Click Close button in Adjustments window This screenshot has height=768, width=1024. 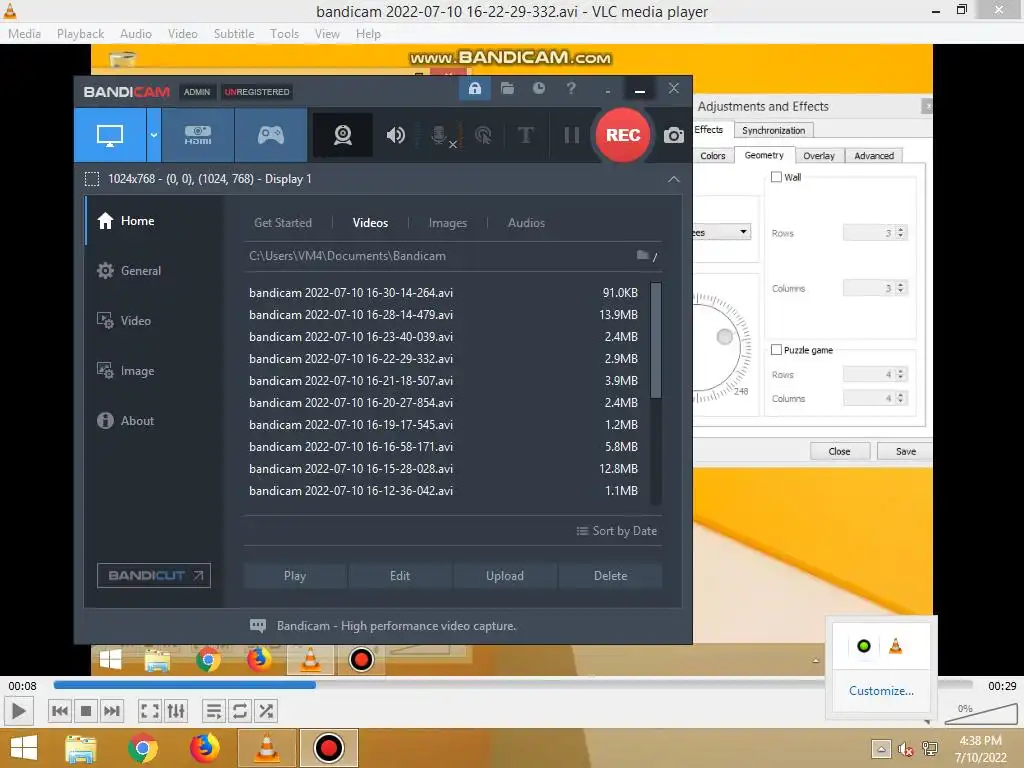(x=839, y=451)
